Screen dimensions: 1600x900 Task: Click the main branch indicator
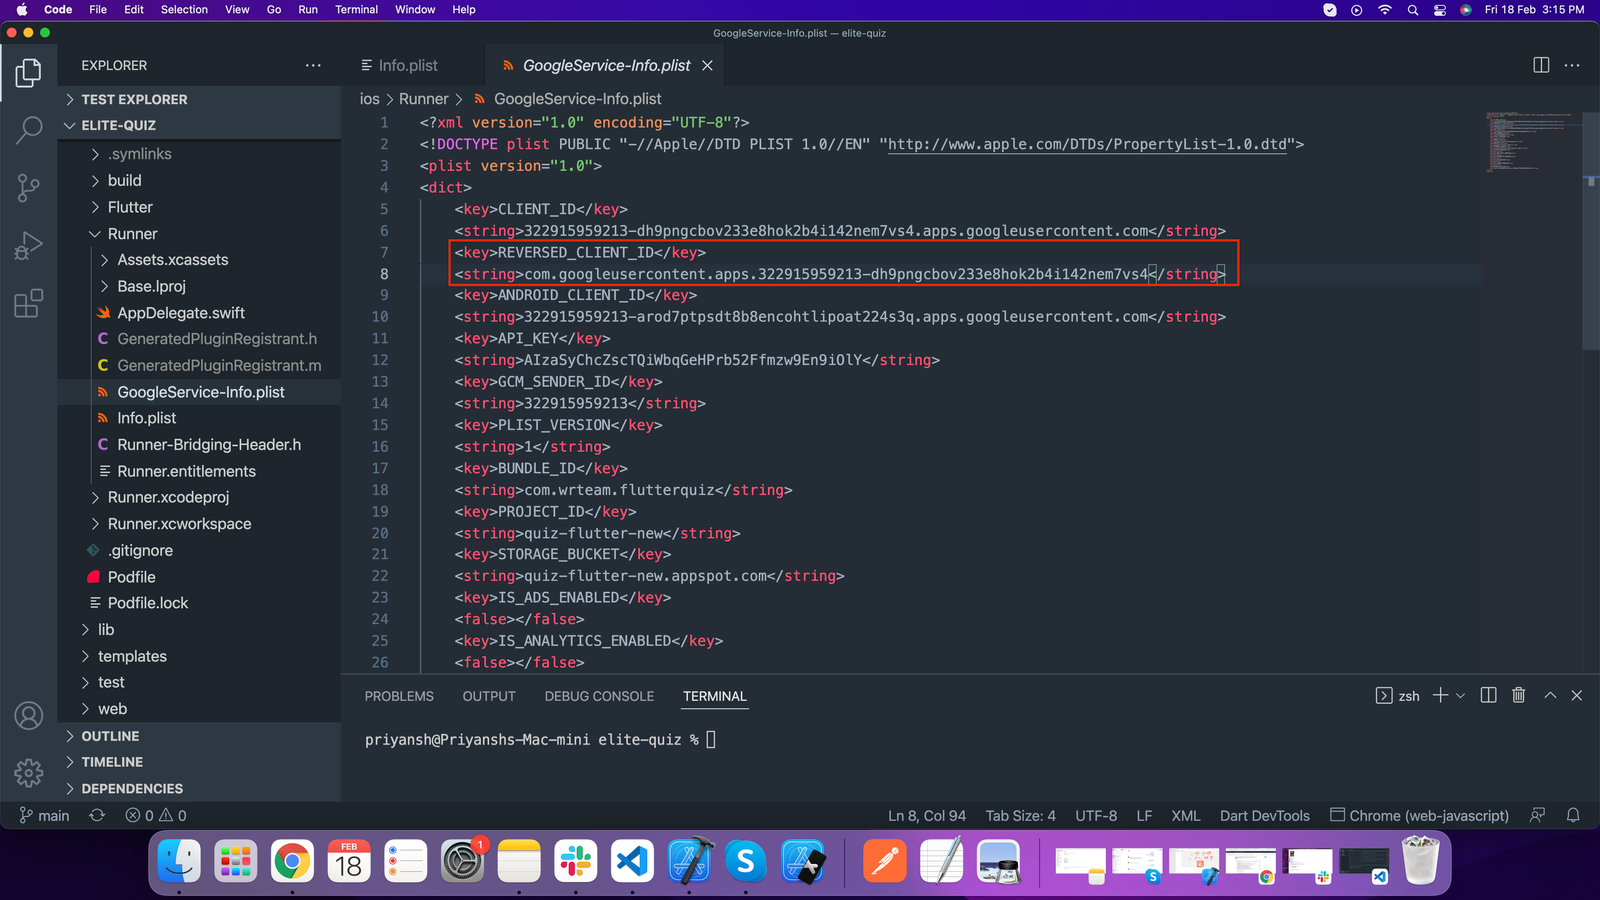45,816
